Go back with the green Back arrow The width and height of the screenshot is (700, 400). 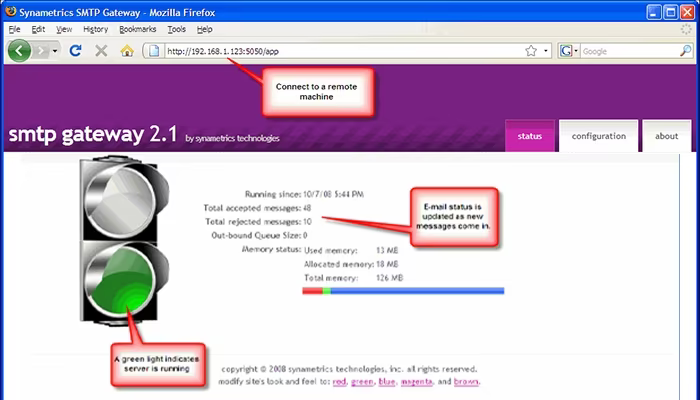pyautogui.click(x=19, y=50)
